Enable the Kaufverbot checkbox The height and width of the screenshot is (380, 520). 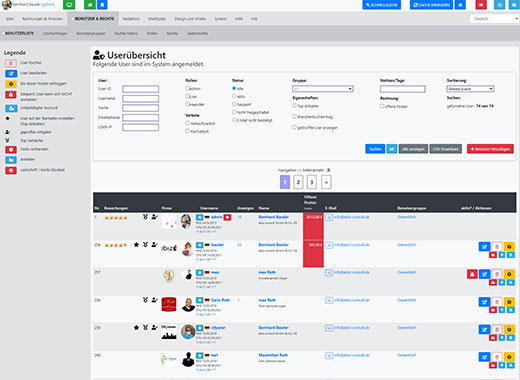point(187,131)
